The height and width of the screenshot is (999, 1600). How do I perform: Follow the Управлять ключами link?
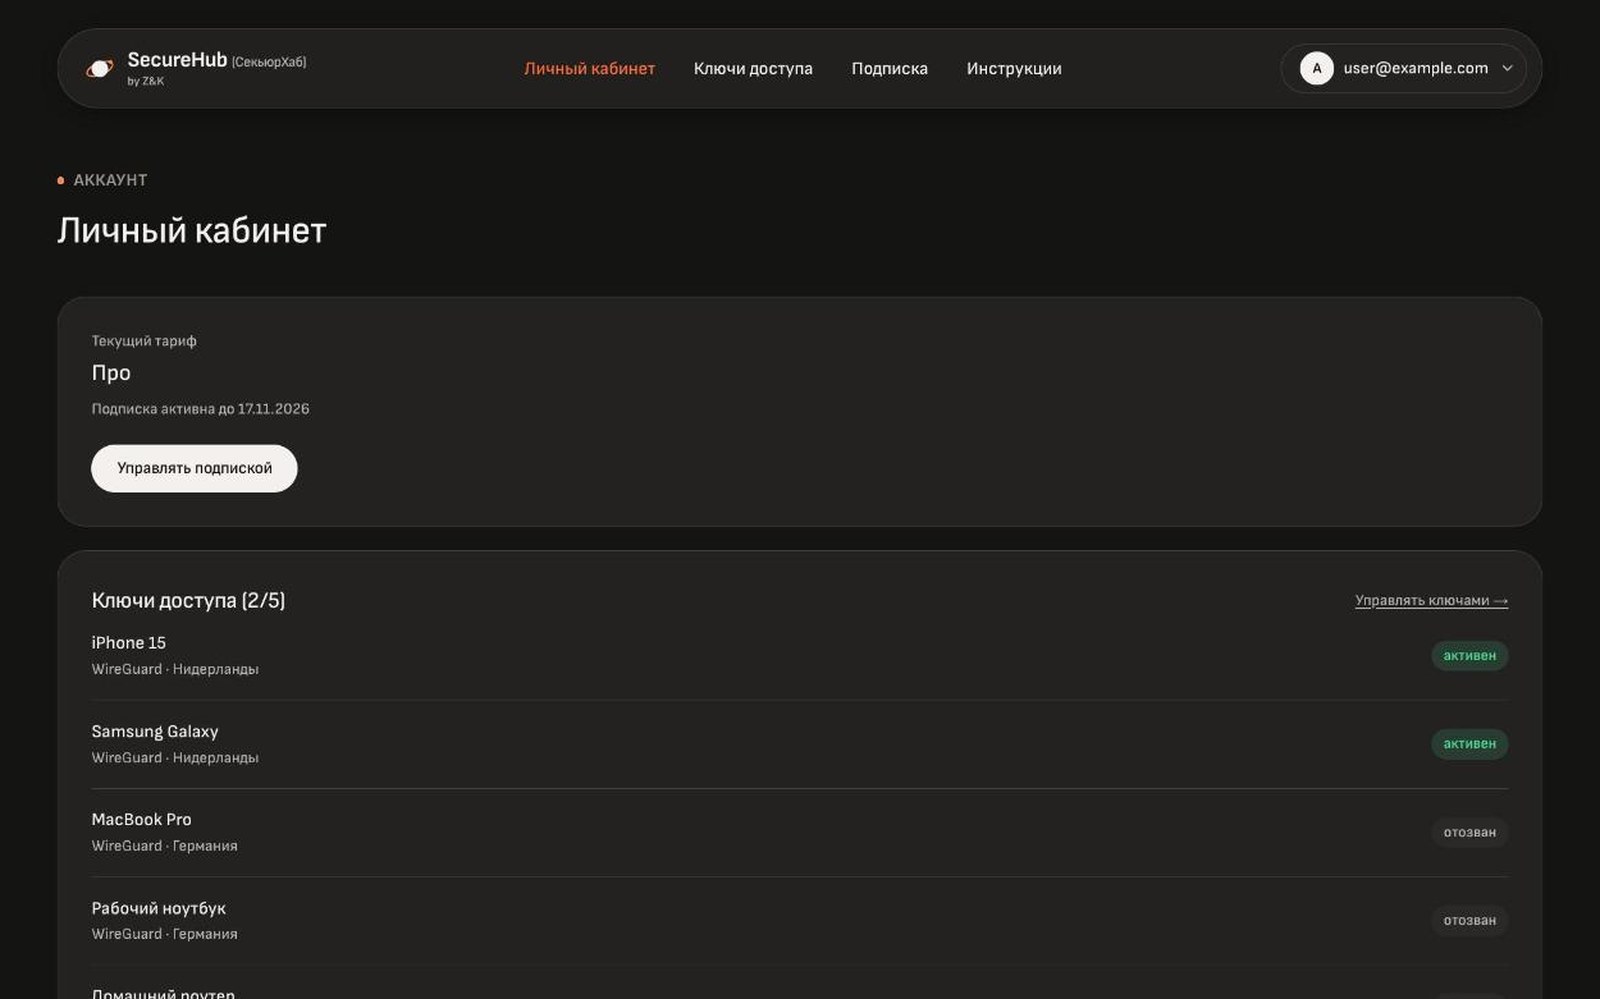(x=1431, y=600)
